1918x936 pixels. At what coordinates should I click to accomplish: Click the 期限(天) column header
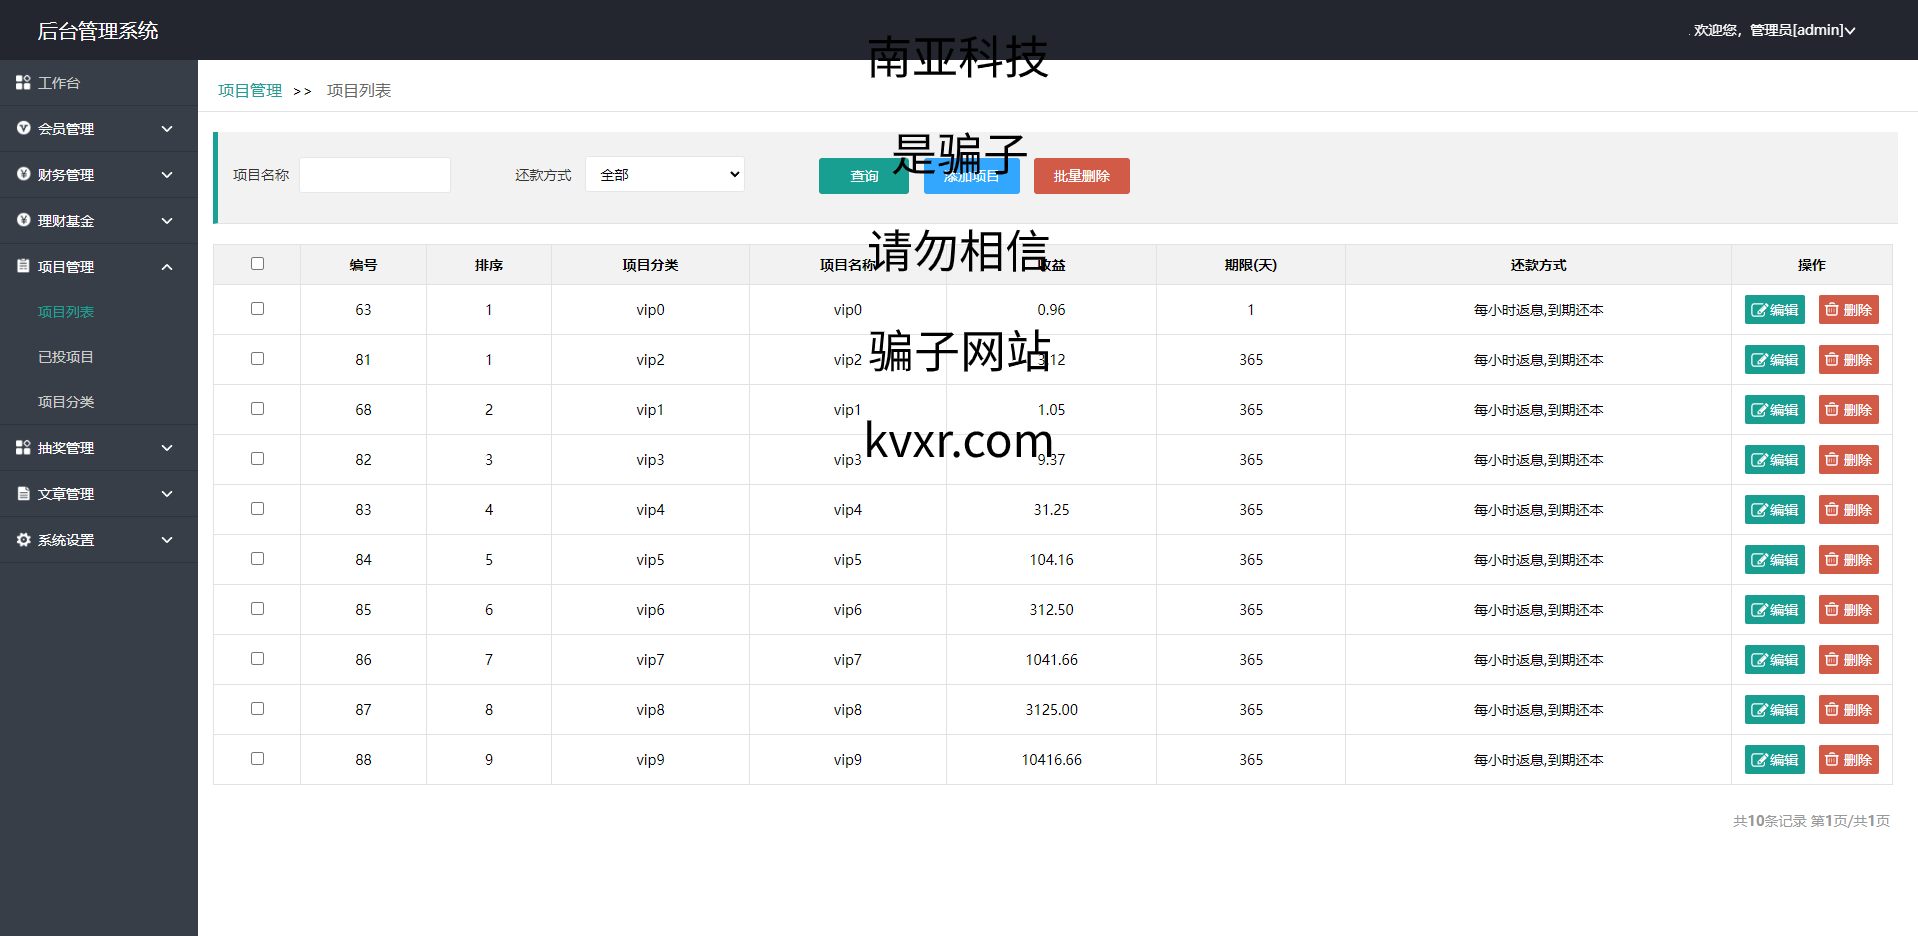click(1251, 265)
